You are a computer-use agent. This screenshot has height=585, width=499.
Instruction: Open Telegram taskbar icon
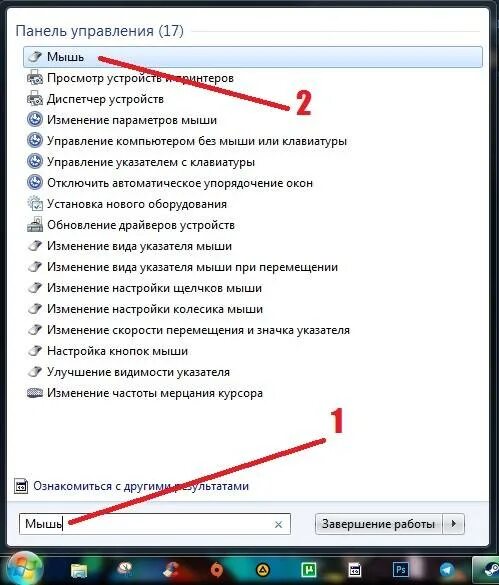pos(447,570)
